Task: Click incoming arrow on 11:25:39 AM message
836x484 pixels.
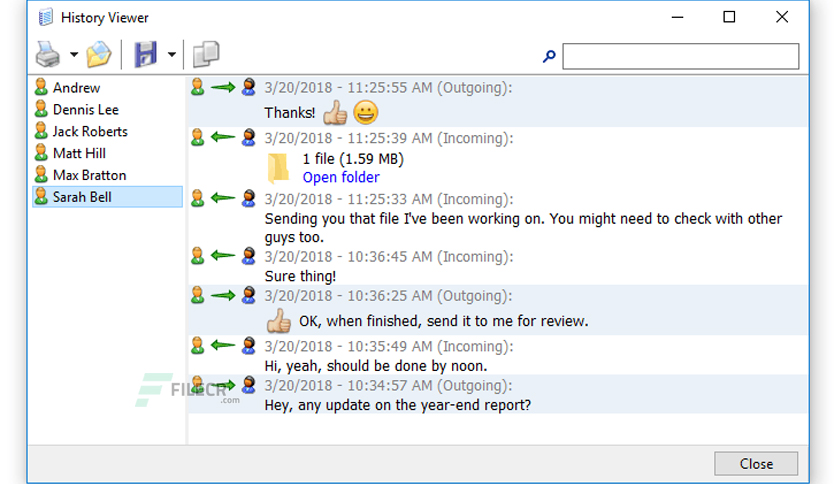Action: point(223,138)
